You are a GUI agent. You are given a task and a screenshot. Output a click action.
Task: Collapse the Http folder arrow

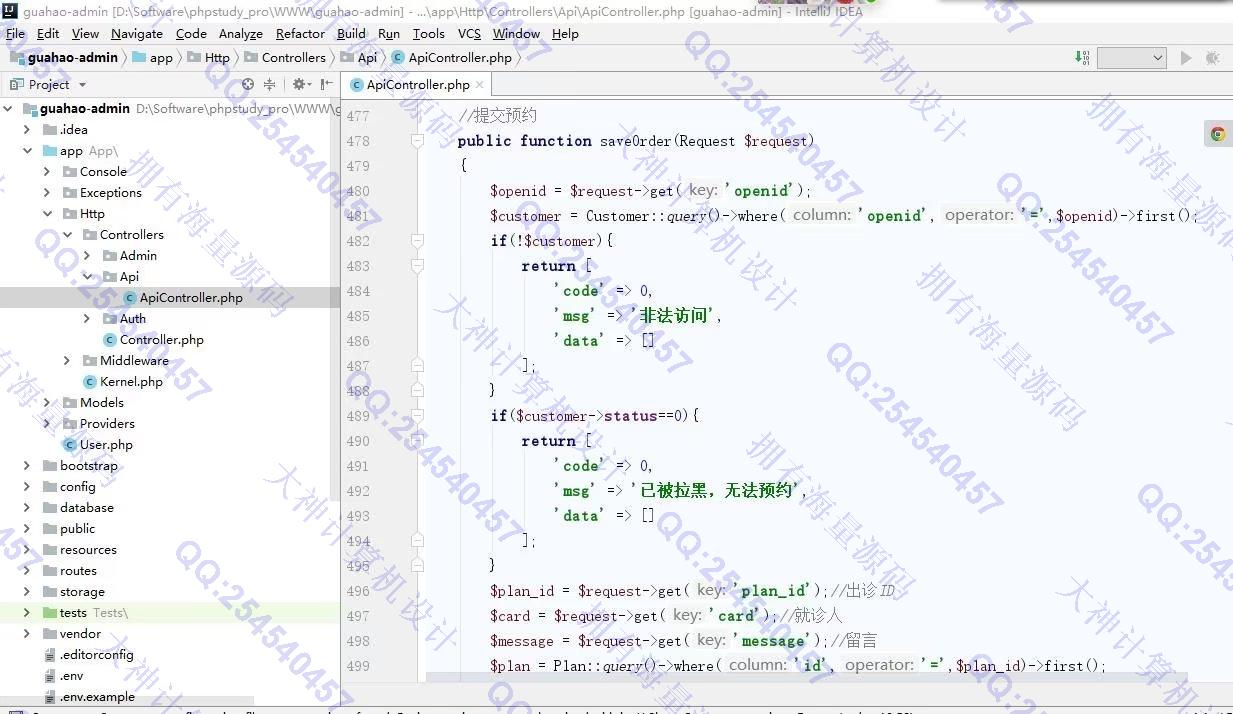click(x=47, y=213)
